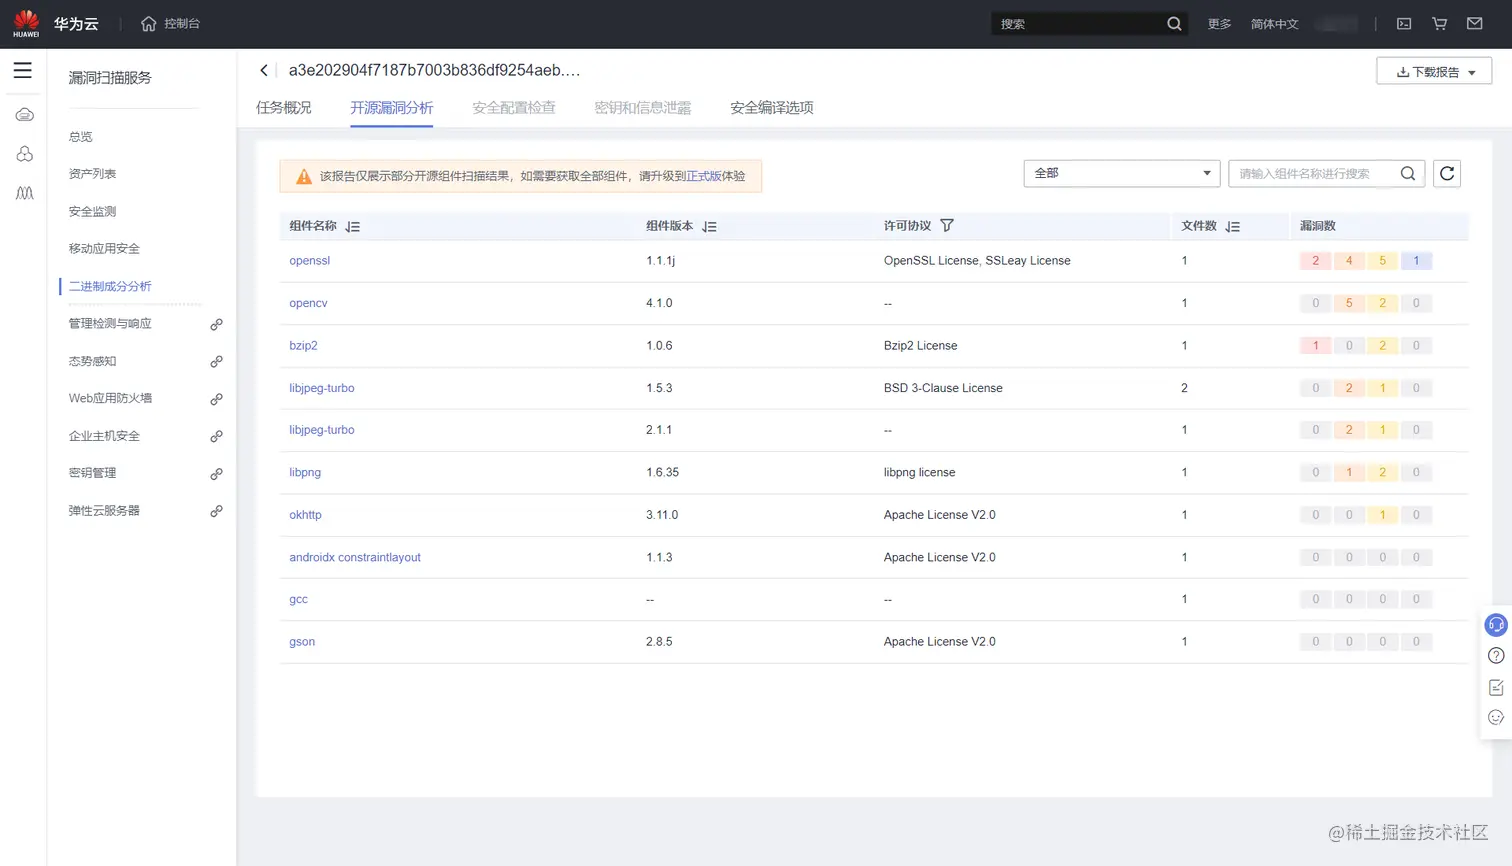
Task: Switch to the 安全配置检查 tab
Action: [x=513, y=107]
